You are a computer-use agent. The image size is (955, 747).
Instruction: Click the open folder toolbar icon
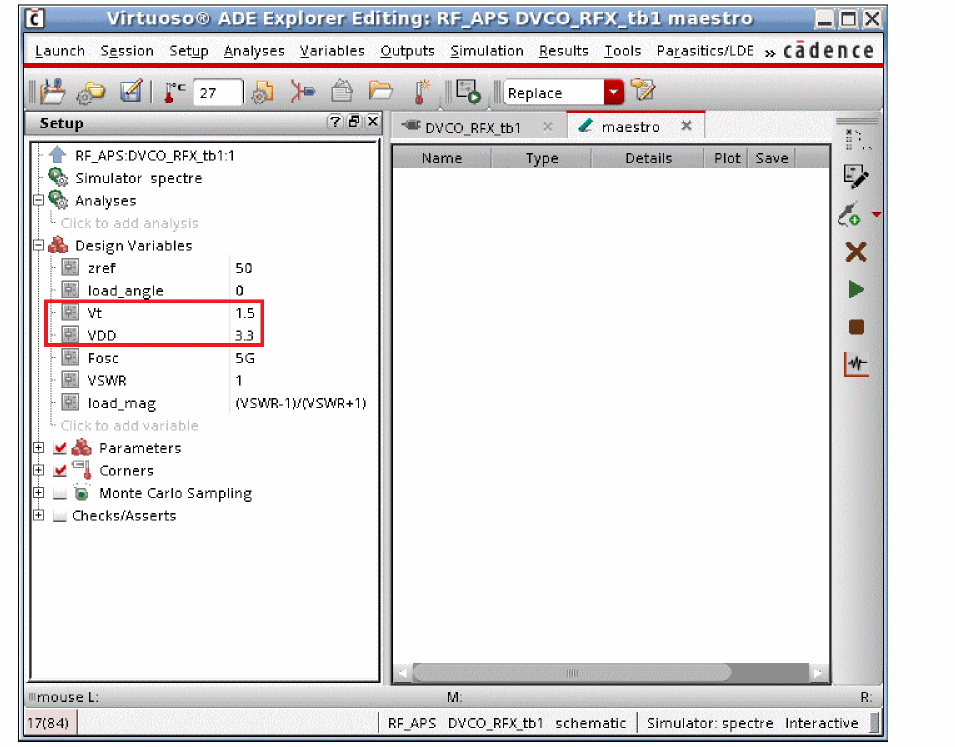[381, 91]
